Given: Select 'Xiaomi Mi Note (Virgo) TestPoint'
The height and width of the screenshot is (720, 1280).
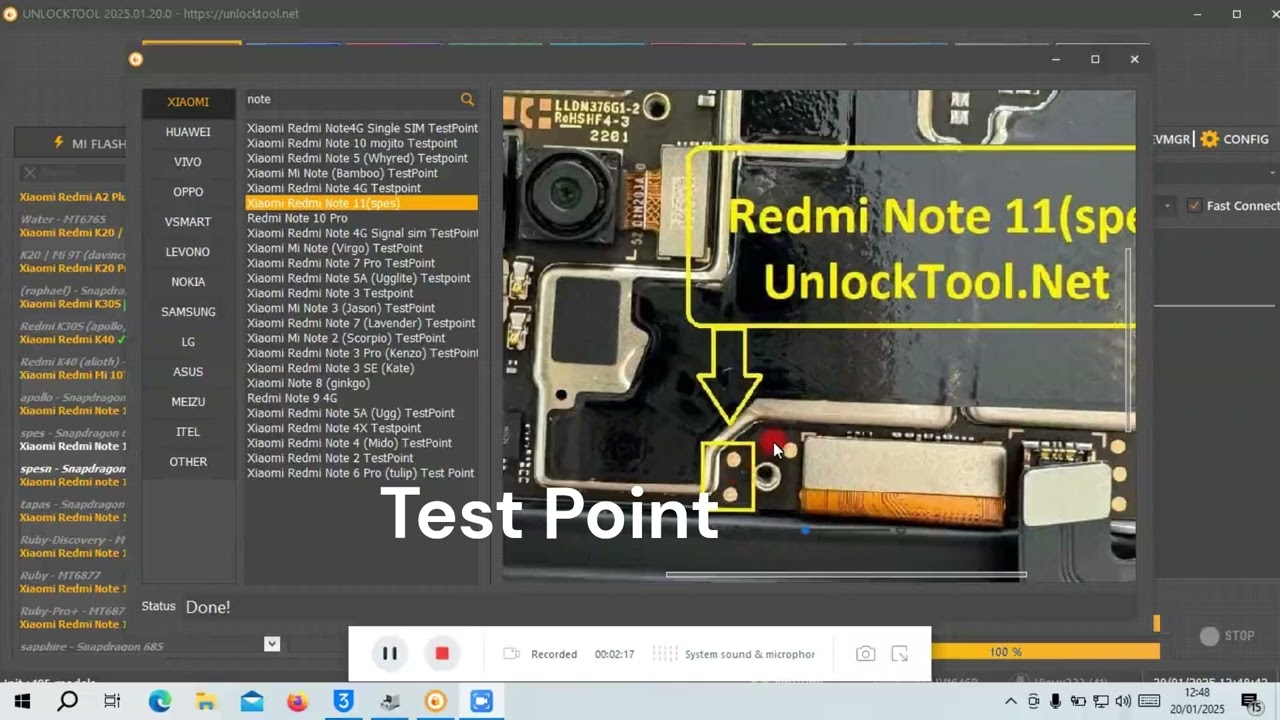Looking at the screenshot, I should pos(362,248).
